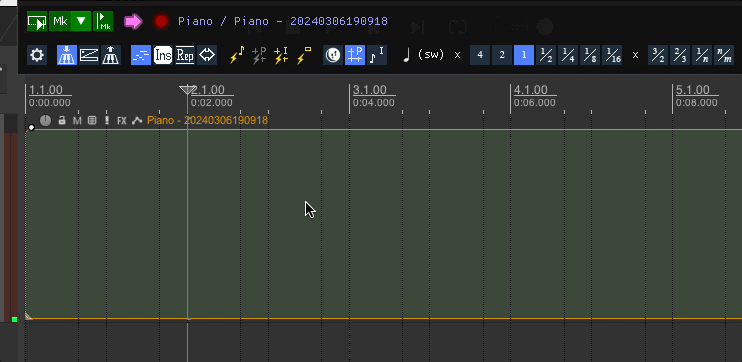Click the pink right arrow icon
The image size is (742, 362).
point(133,21)
